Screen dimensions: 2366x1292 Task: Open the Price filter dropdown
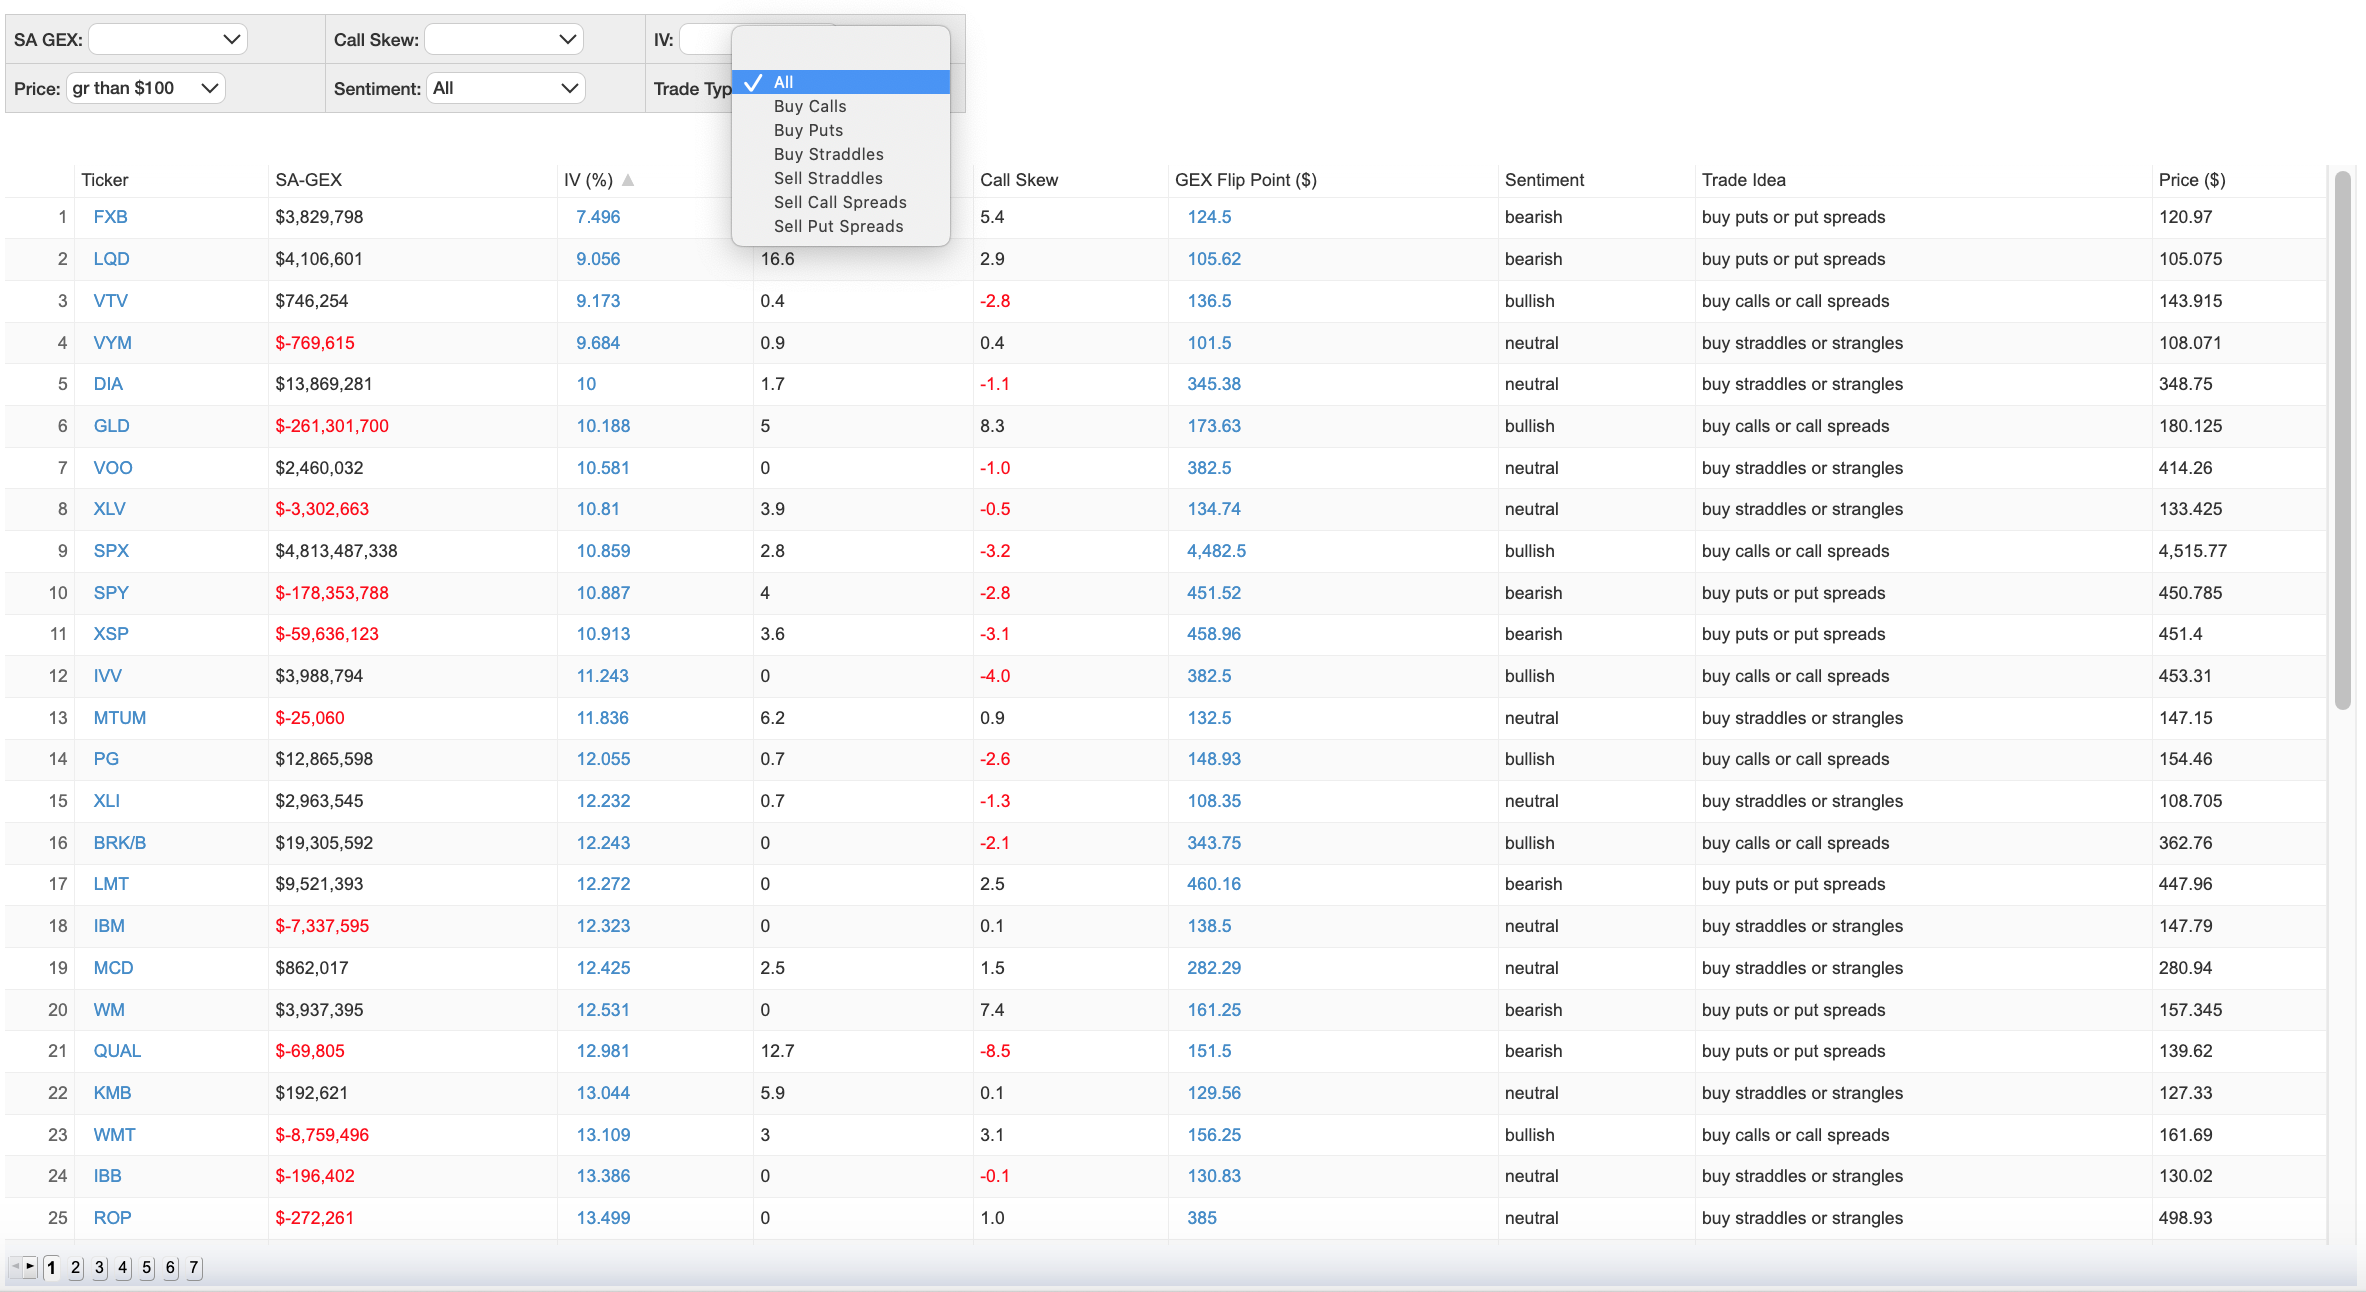[x=146, y=88]
